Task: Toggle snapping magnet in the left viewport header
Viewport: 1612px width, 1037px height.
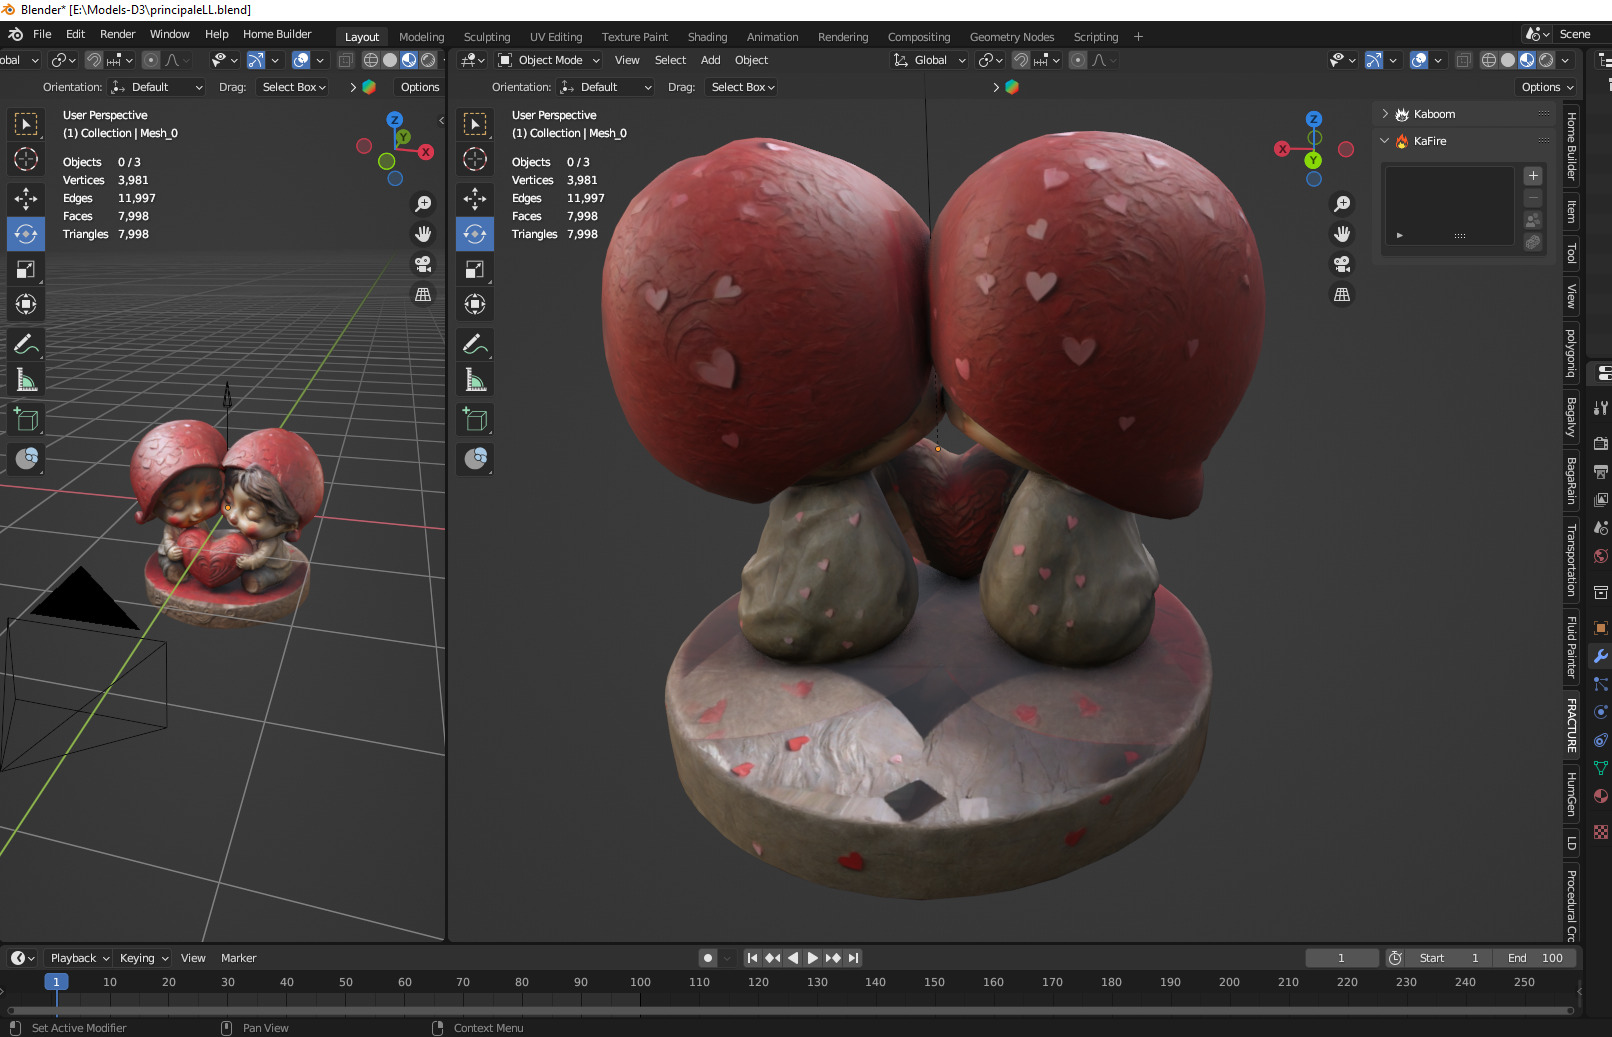Action: point(94,60)
